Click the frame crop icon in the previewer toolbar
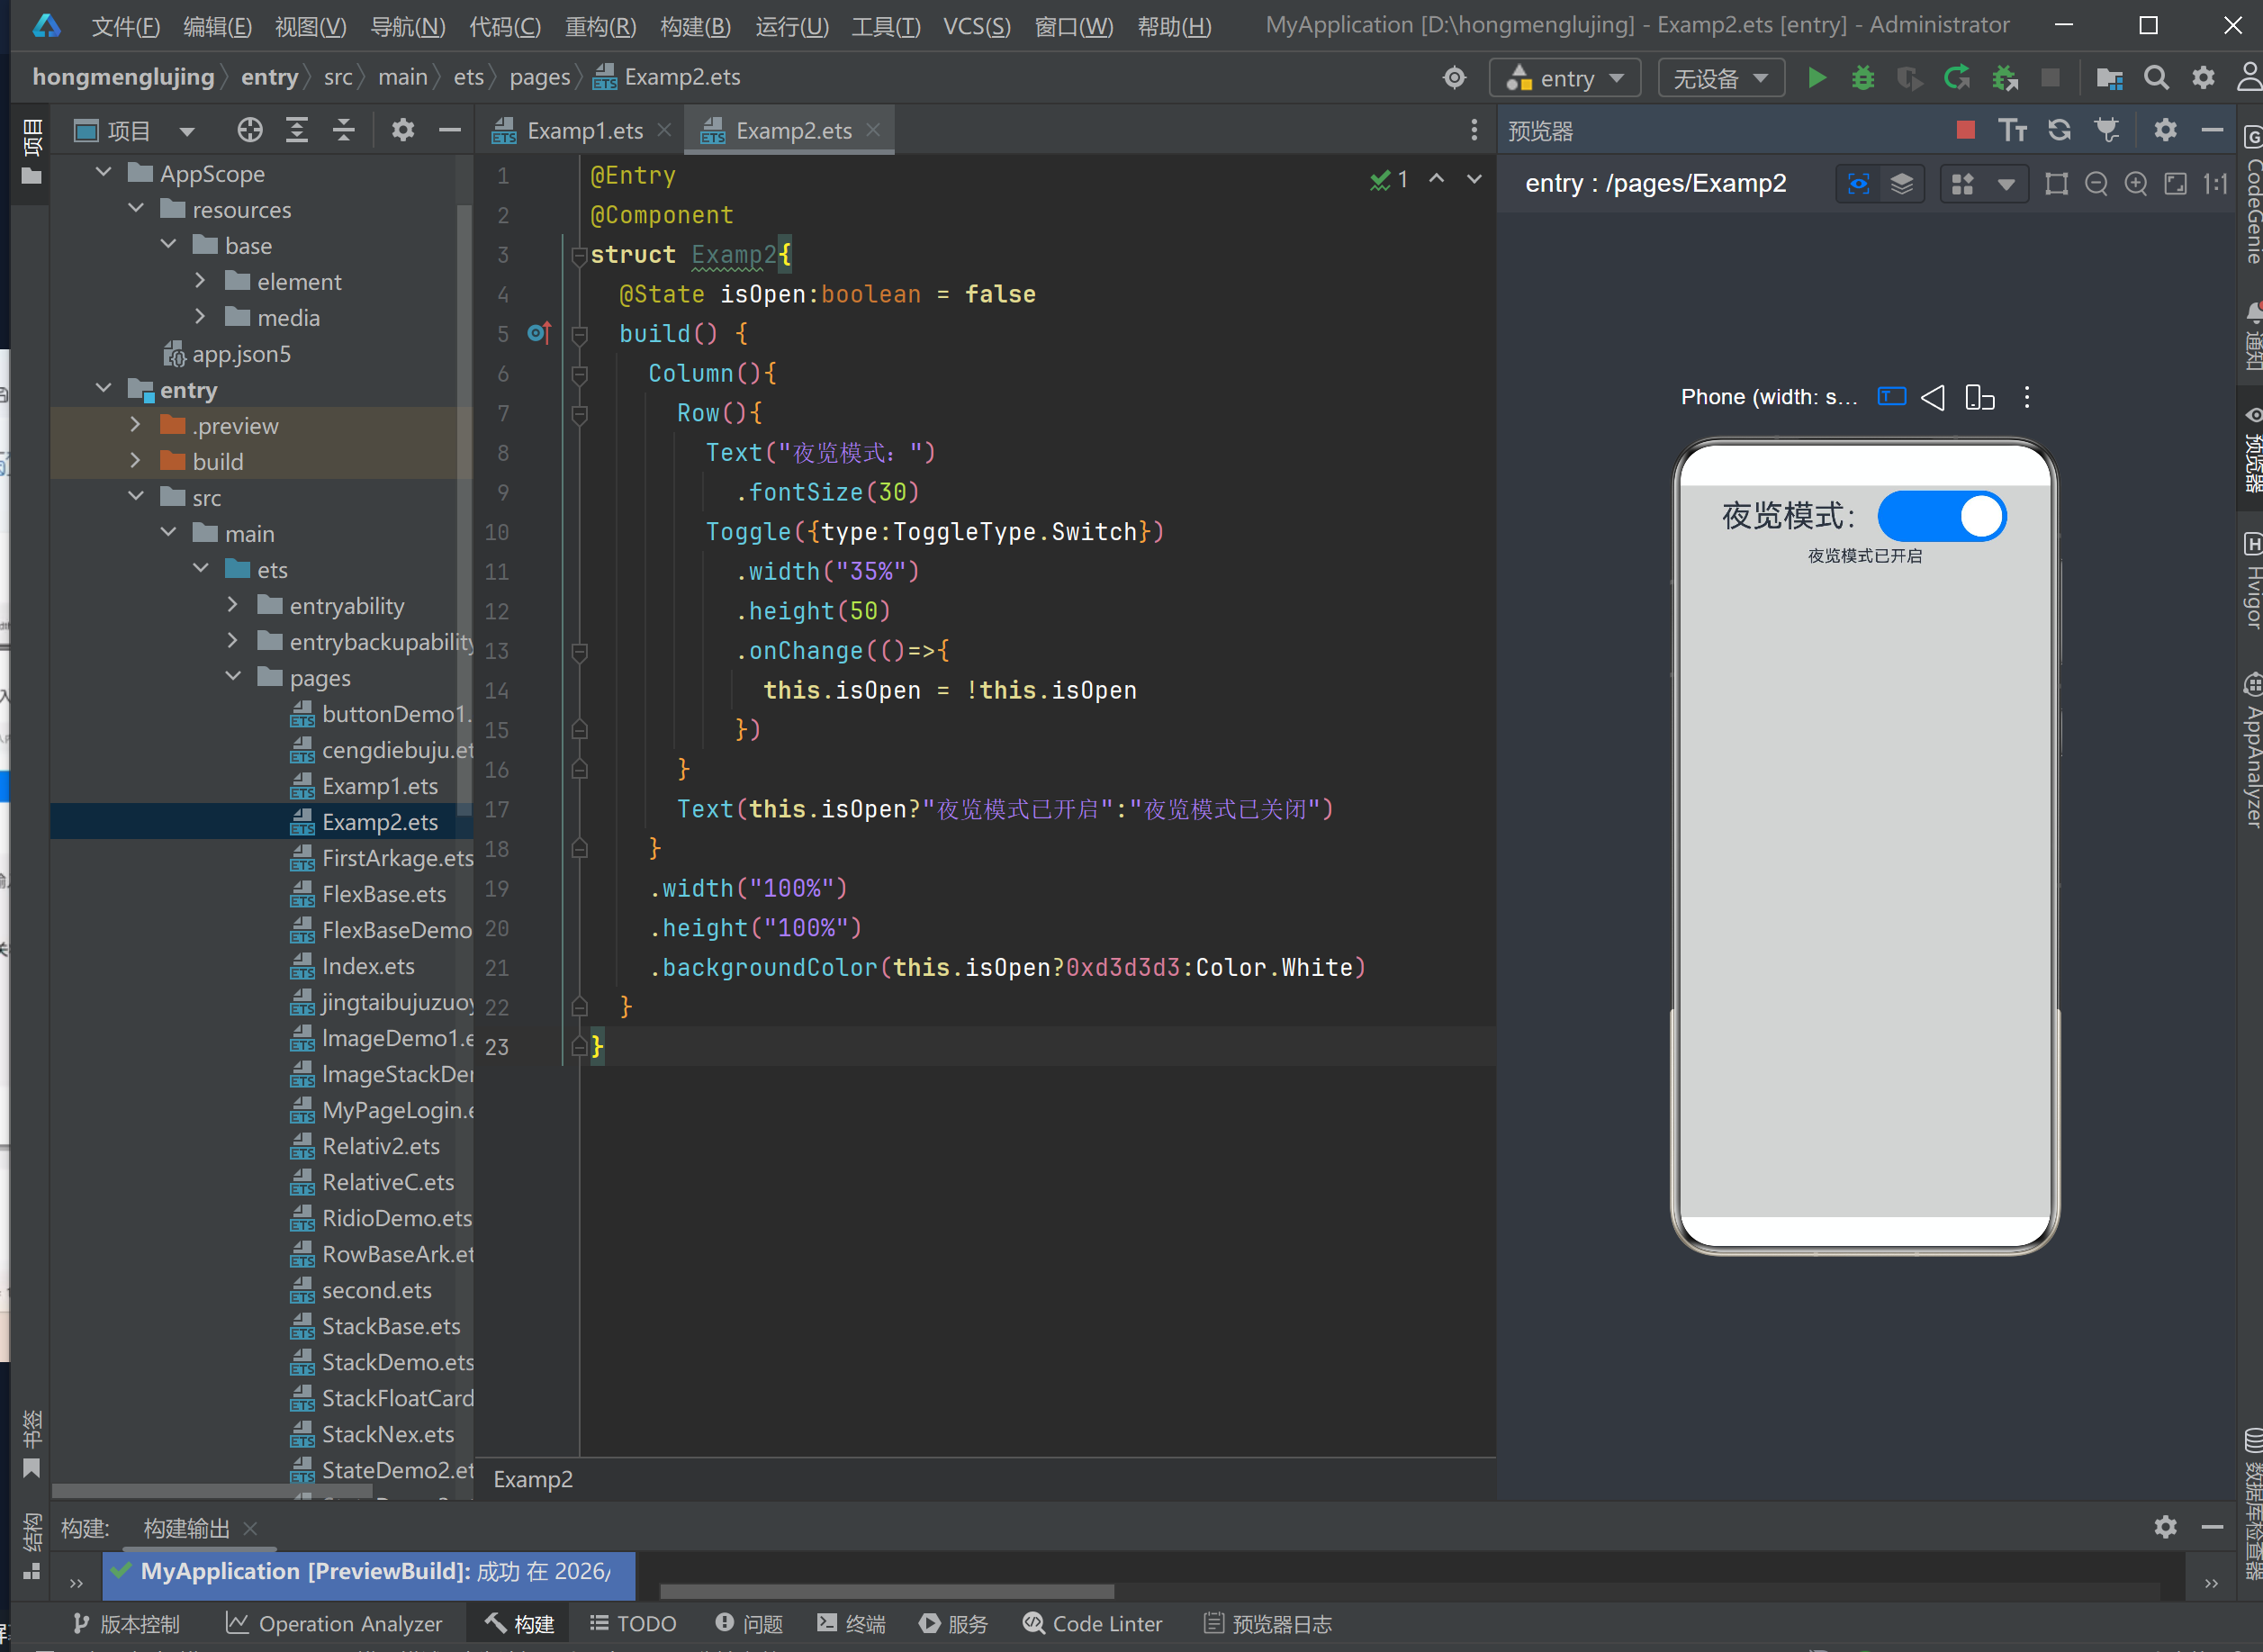The width and height of the screenshot is (2263, 1652). pyautogui.click(x=2057, y=184)
